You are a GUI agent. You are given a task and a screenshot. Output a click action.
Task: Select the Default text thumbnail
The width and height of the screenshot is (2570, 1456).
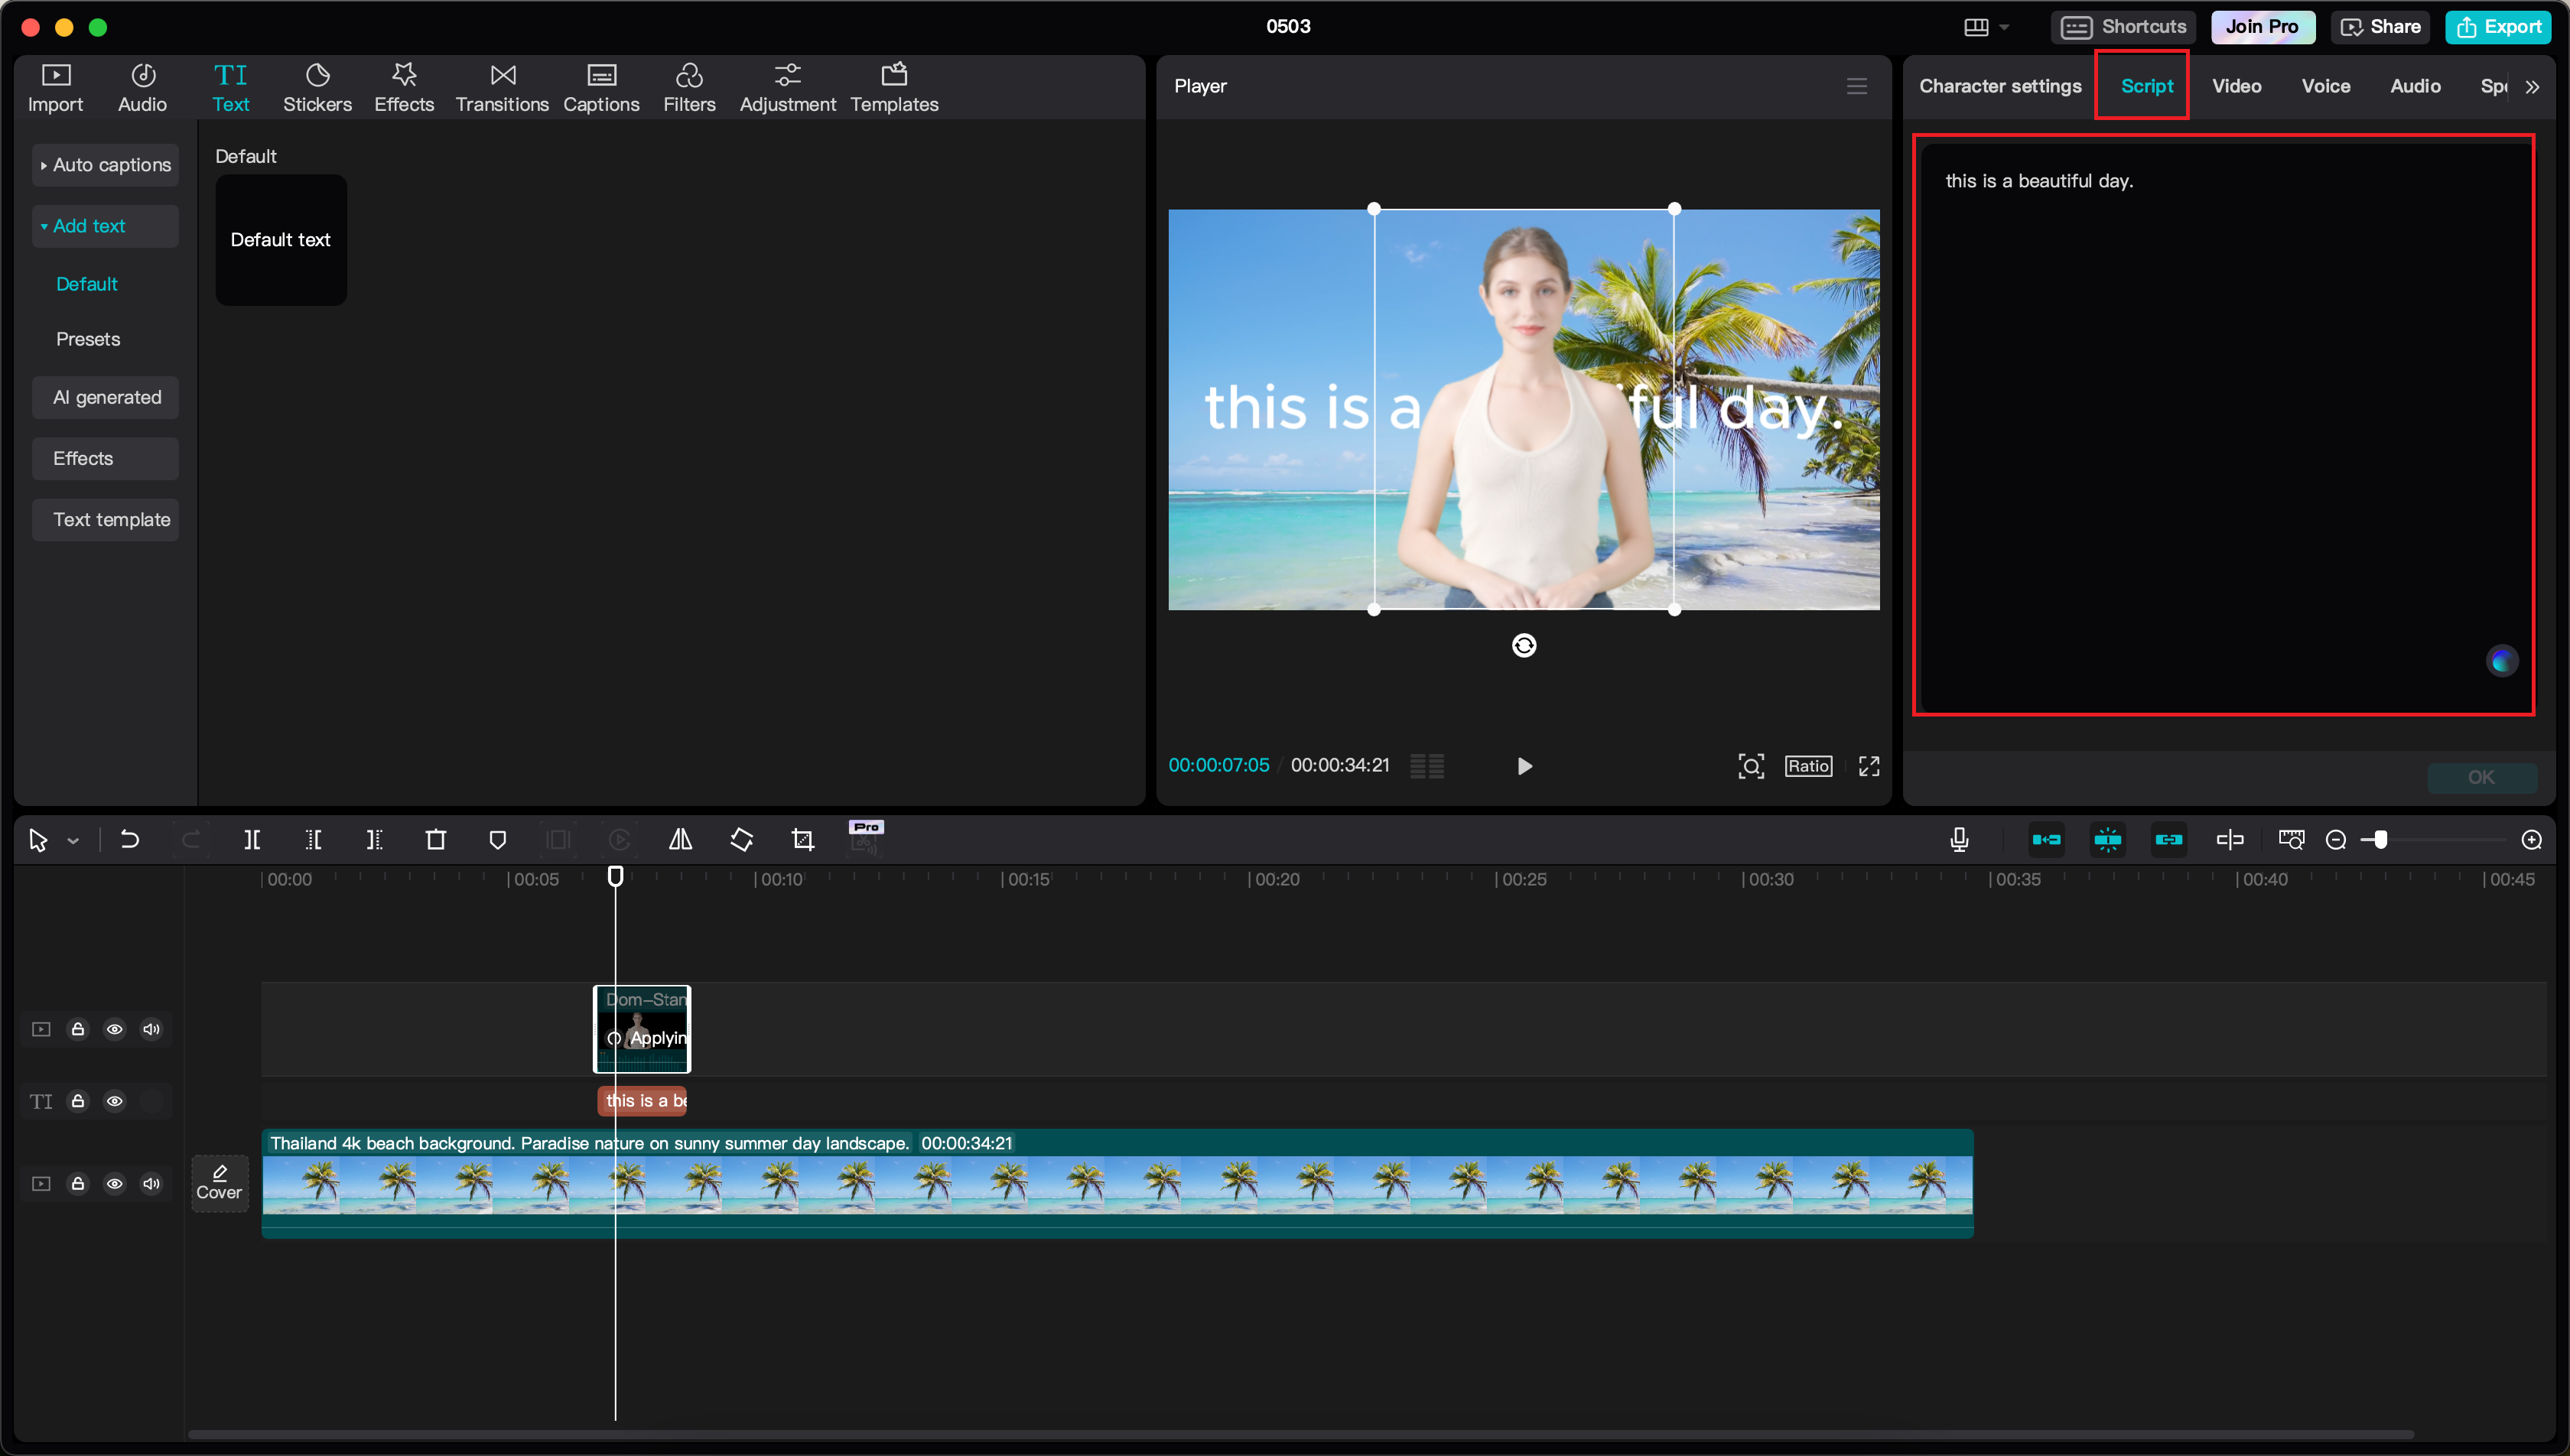(280, 239)
